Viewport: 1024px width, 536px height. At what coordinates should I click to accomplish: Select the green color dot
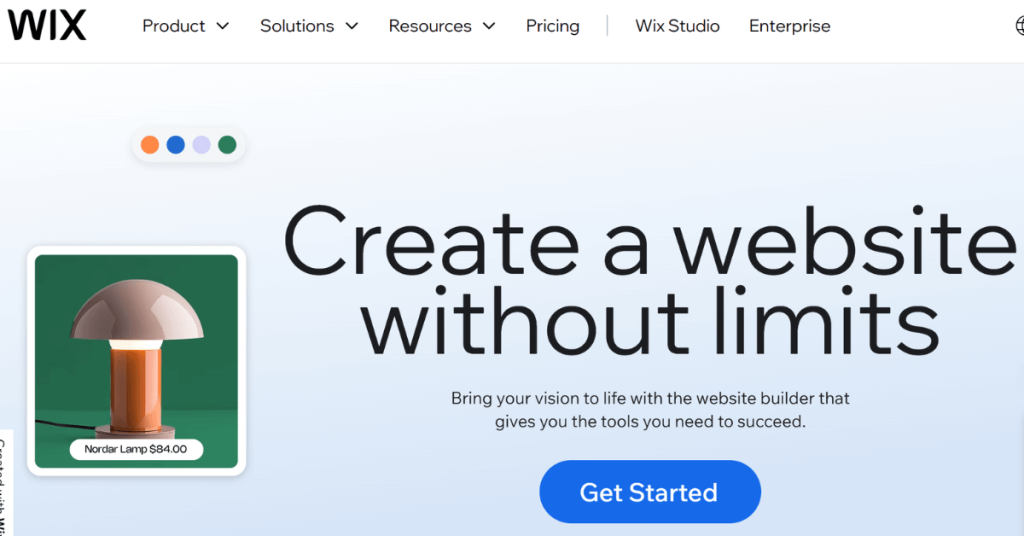227,145
